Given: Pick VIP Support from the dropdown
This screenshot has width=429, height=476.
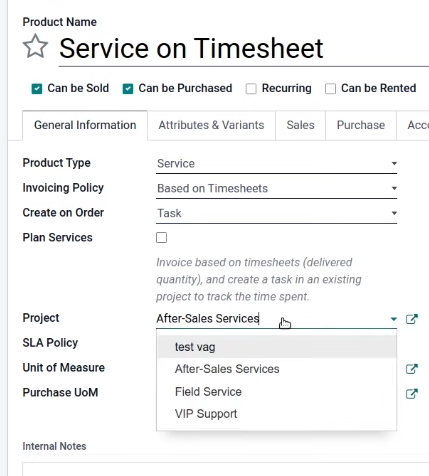Looking at the screenshot, I should [277, 414].
